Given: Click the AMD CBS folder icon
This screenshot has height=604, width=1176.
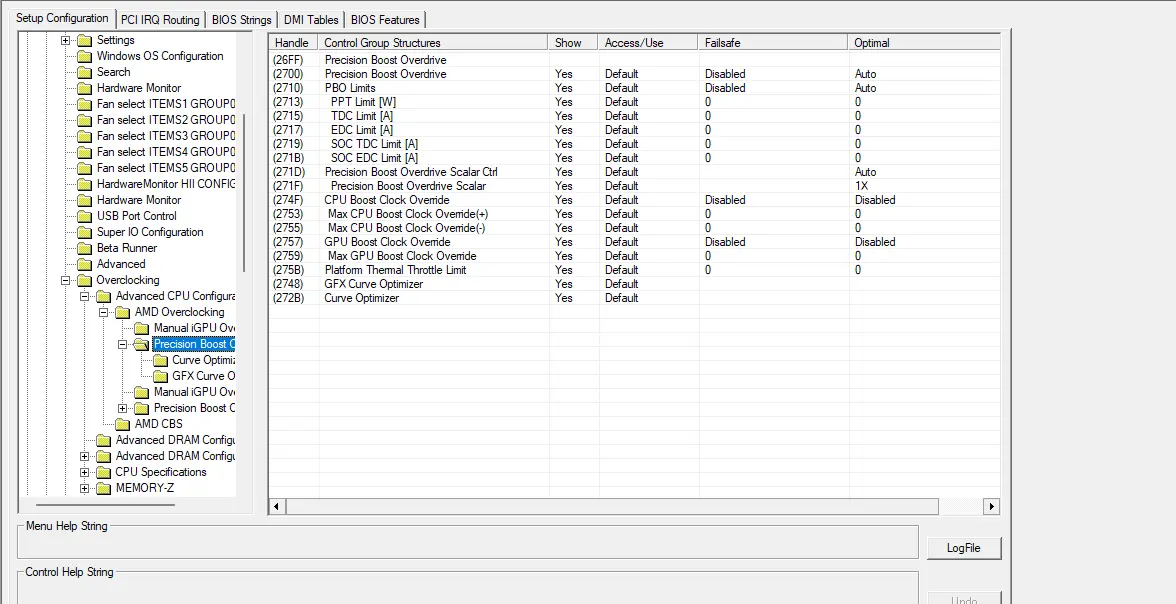Looking at the screenshot, I should (123, 425).
